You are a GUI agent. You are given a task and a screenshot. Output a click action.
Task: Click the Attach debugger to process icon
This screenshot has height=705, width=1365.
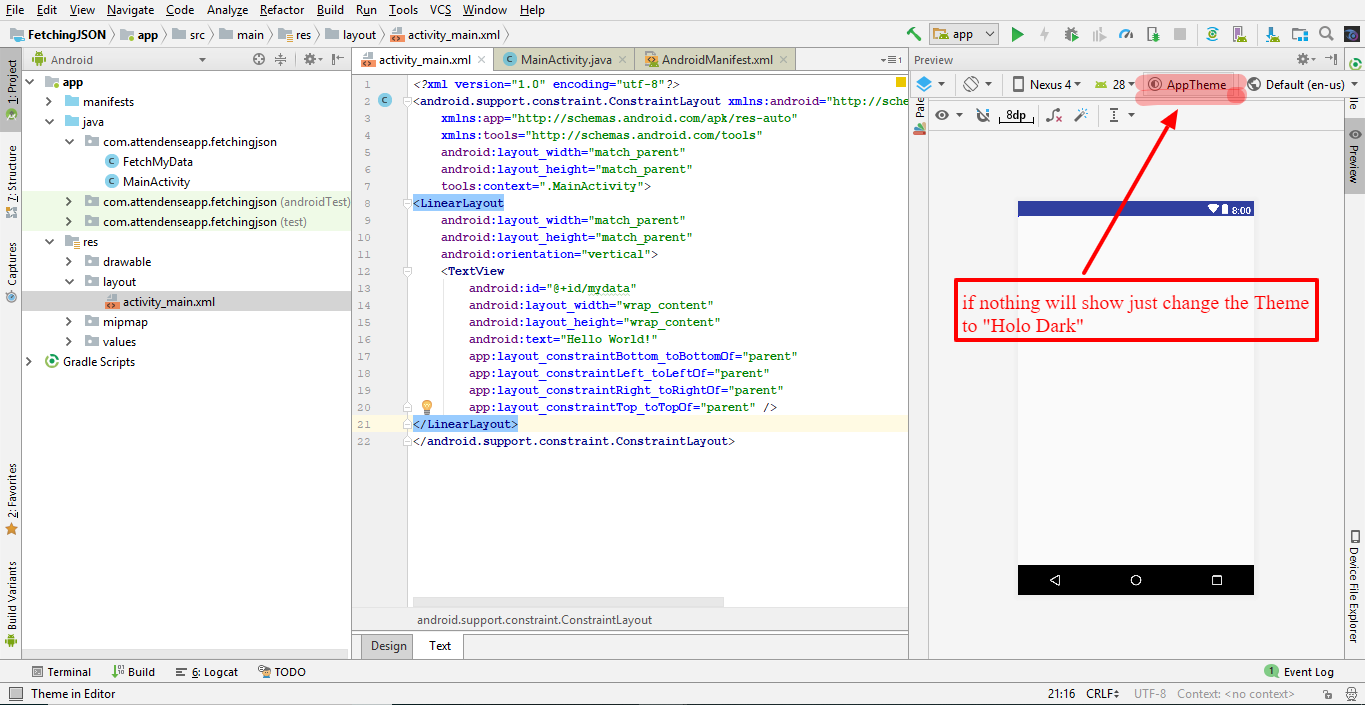1153,34
